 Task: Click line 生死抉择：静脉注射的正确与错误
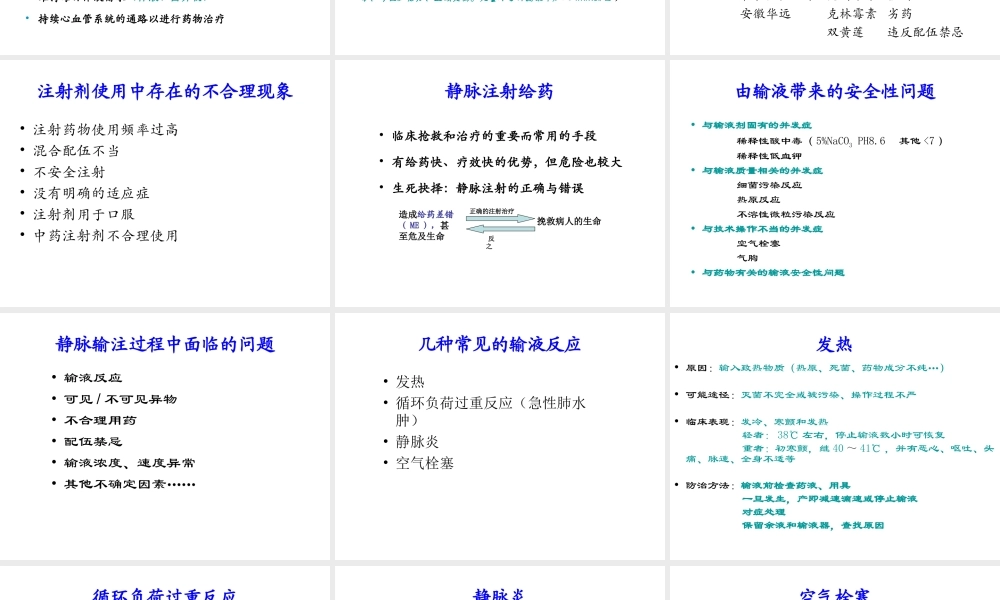pos(488,188)
